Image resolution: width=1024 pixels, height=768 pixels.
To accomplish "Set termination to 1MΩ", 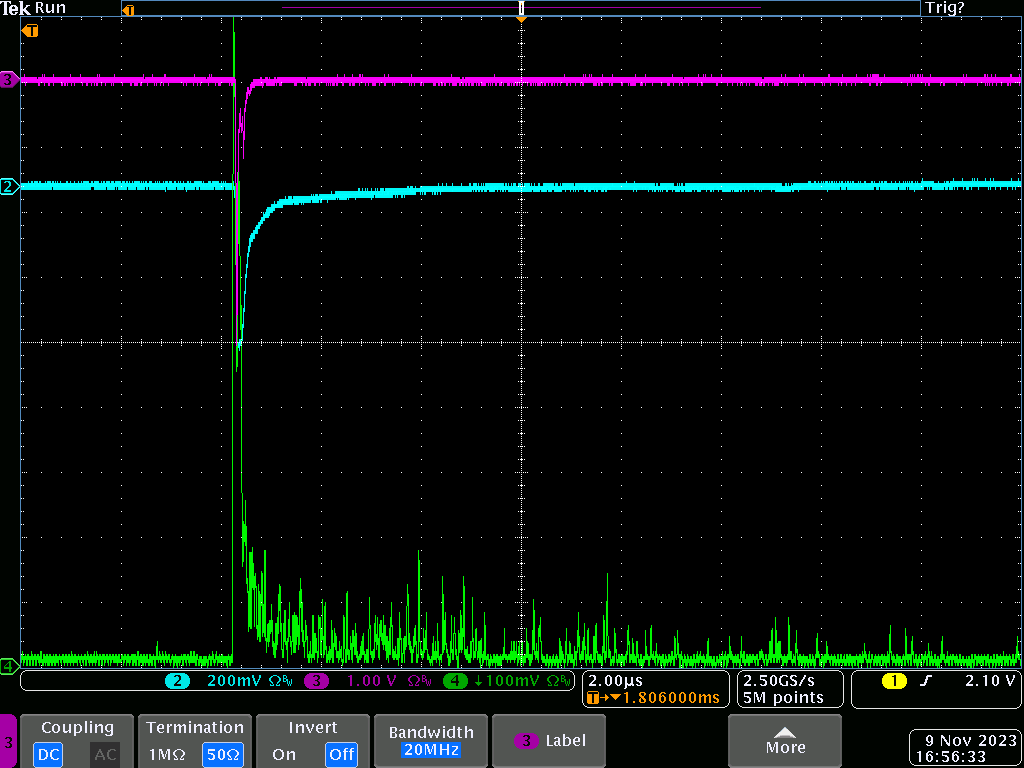I will coord(166,754).
